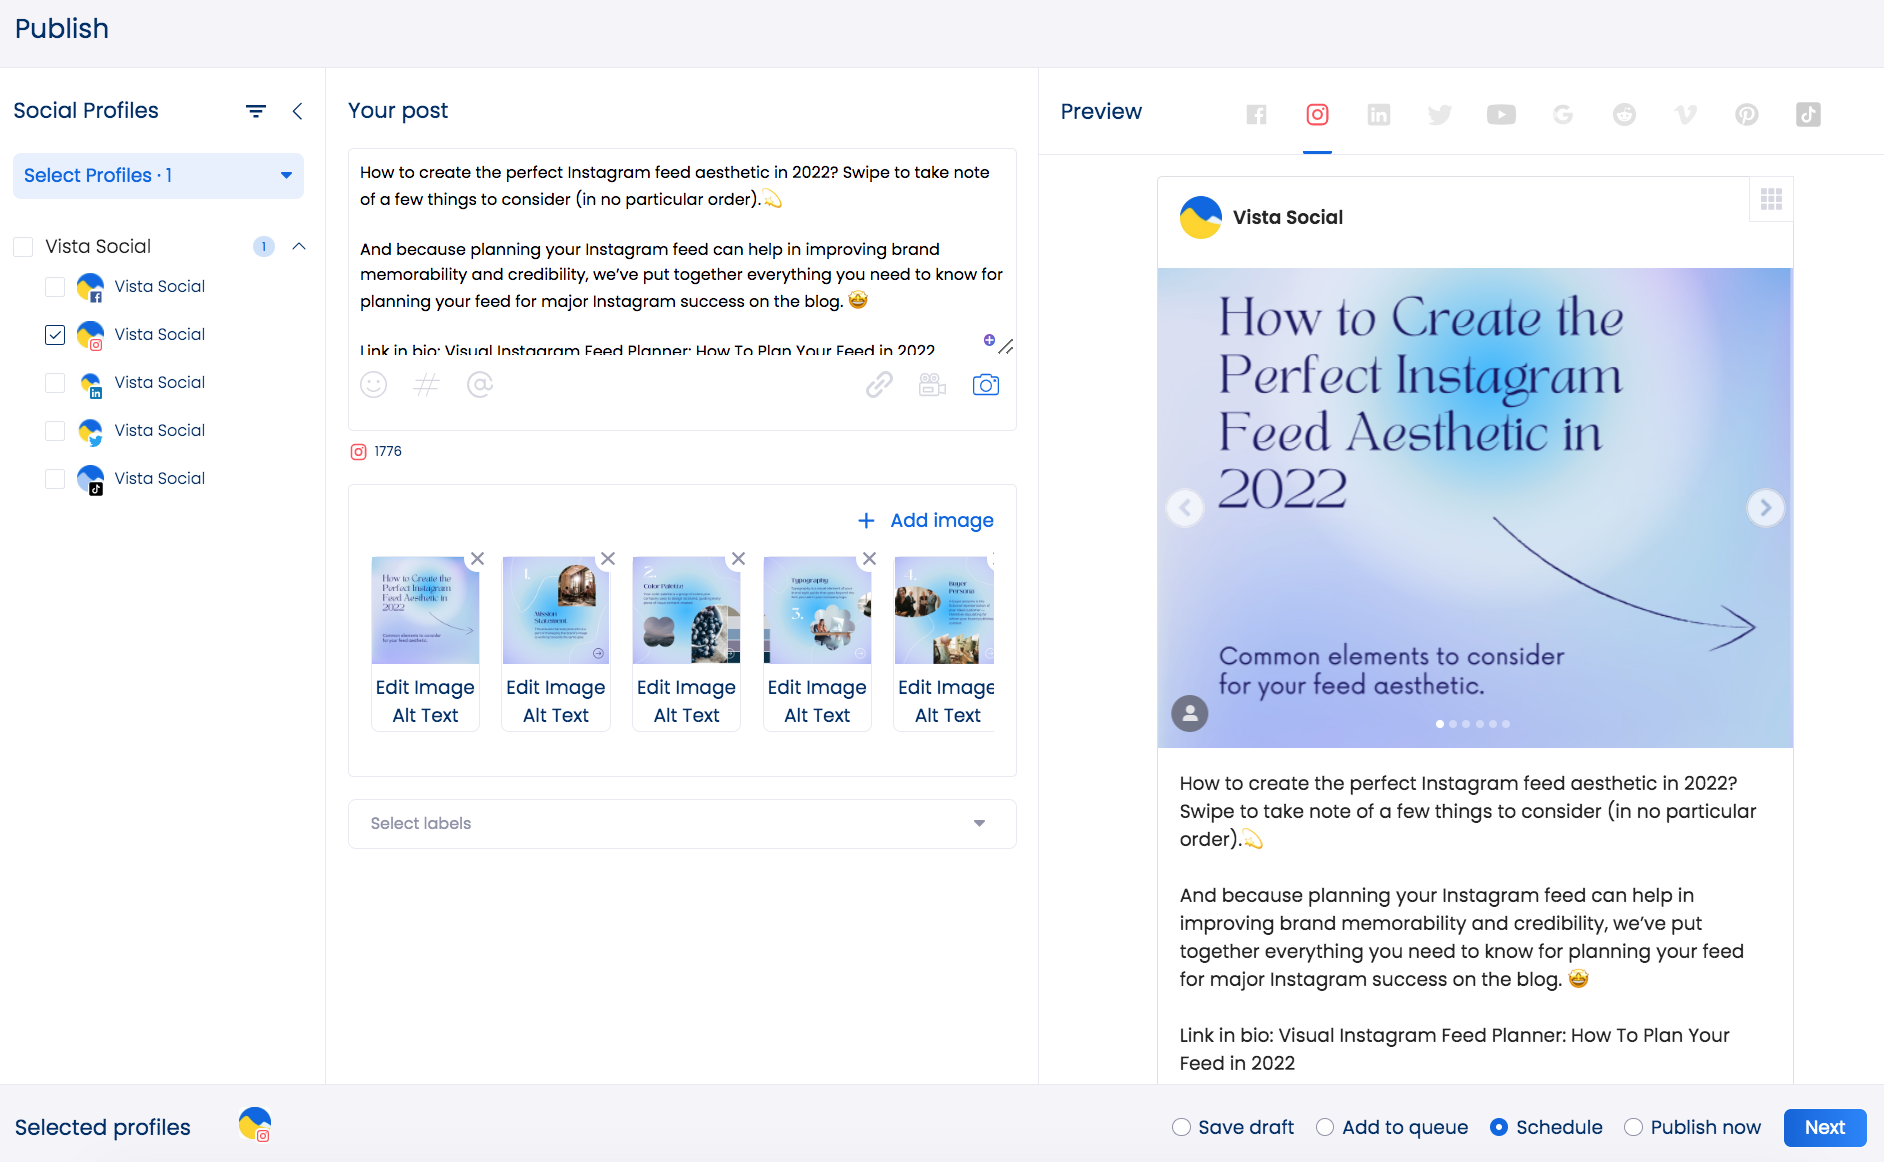This screenshot has width=1884, height=1162.
Task: Show the Instagram grid view icon
Action: click(x=1771, y=199)
